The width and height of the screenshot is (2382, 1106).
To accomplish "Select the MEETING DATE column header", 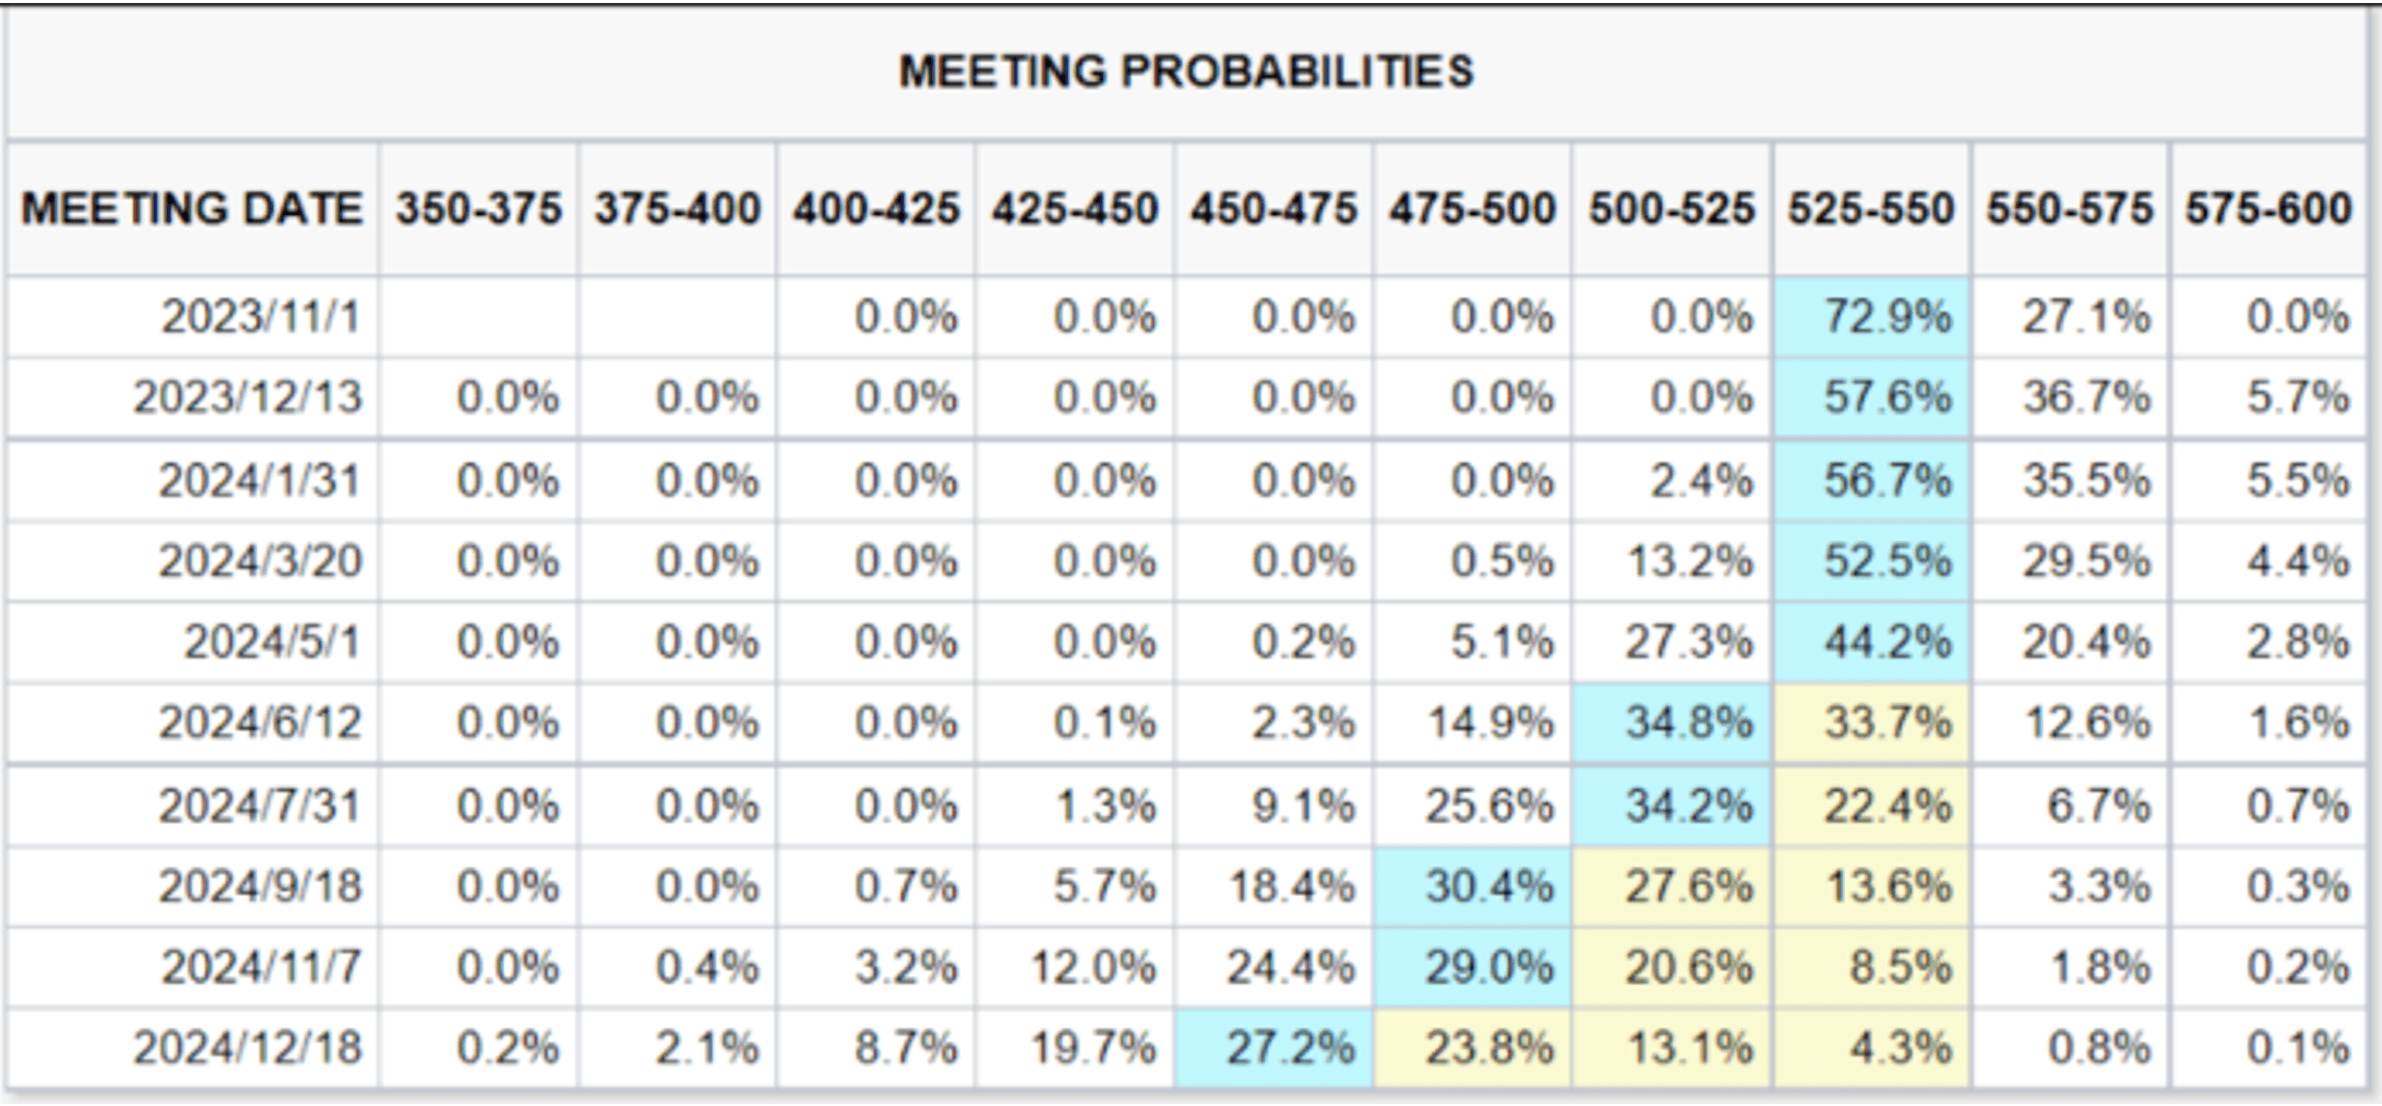I will 192,209.
